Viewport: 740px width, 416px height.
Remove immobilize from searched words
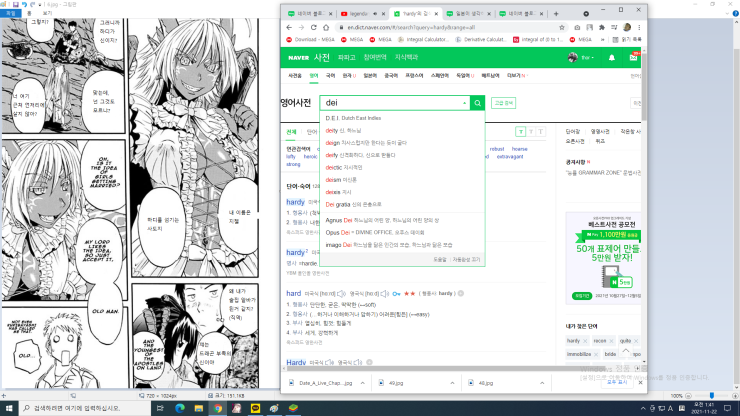[x=596, y=354]
